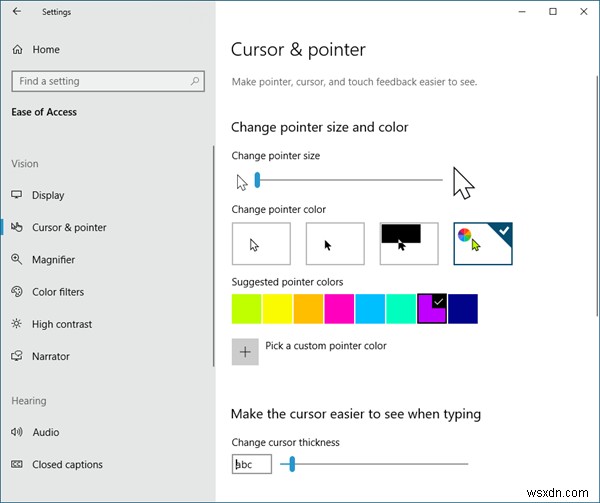600x503 pixels.
Task: Pick the pink magenta pointer color
Action: coord(339,309)
